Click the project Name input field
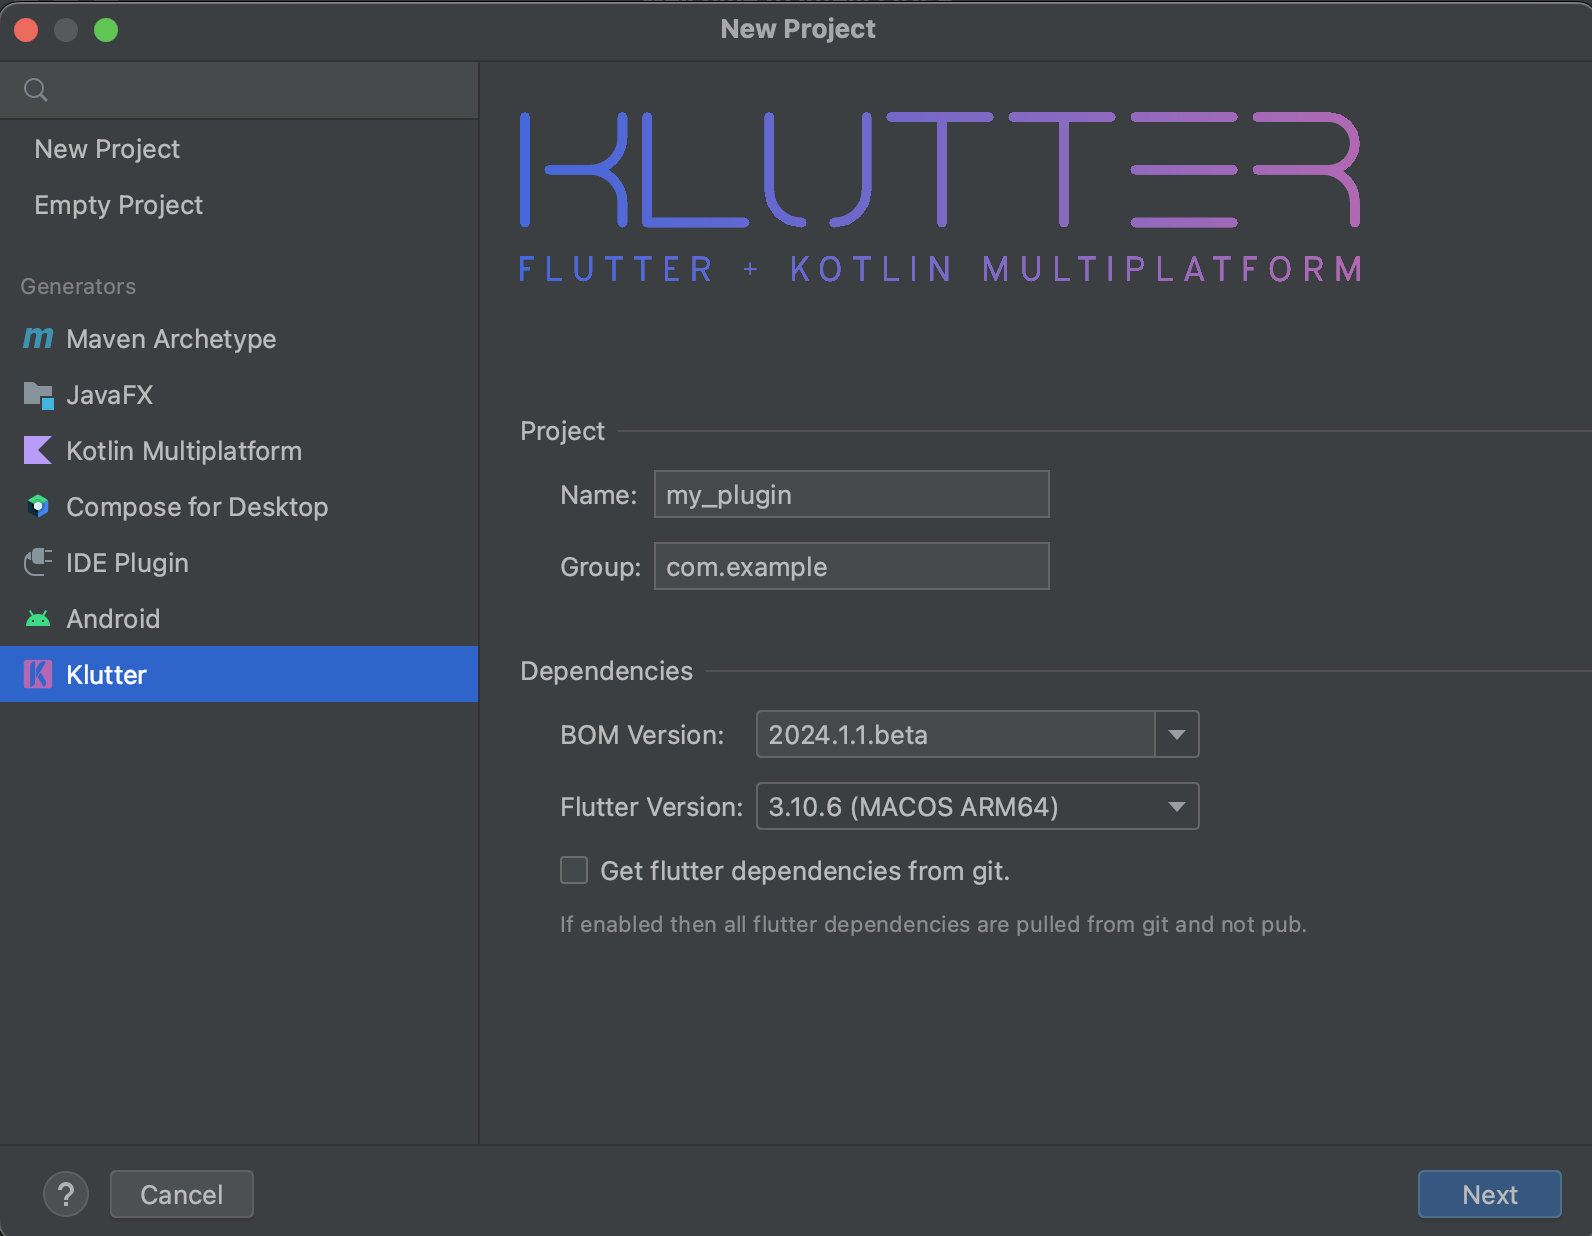1592x1236 pixels. [851, 494]
